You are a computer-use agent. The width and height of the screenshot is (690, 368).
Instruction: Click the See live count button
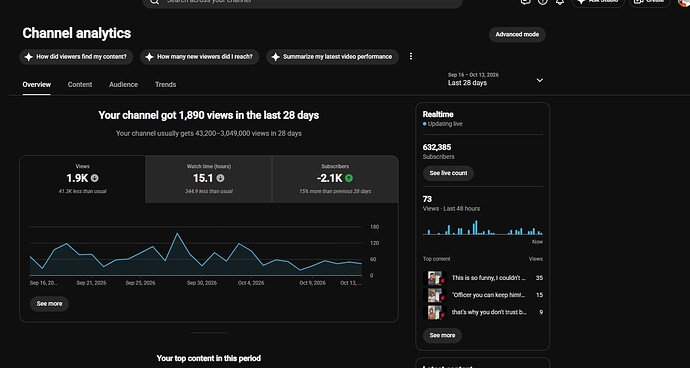coord(448,173)
